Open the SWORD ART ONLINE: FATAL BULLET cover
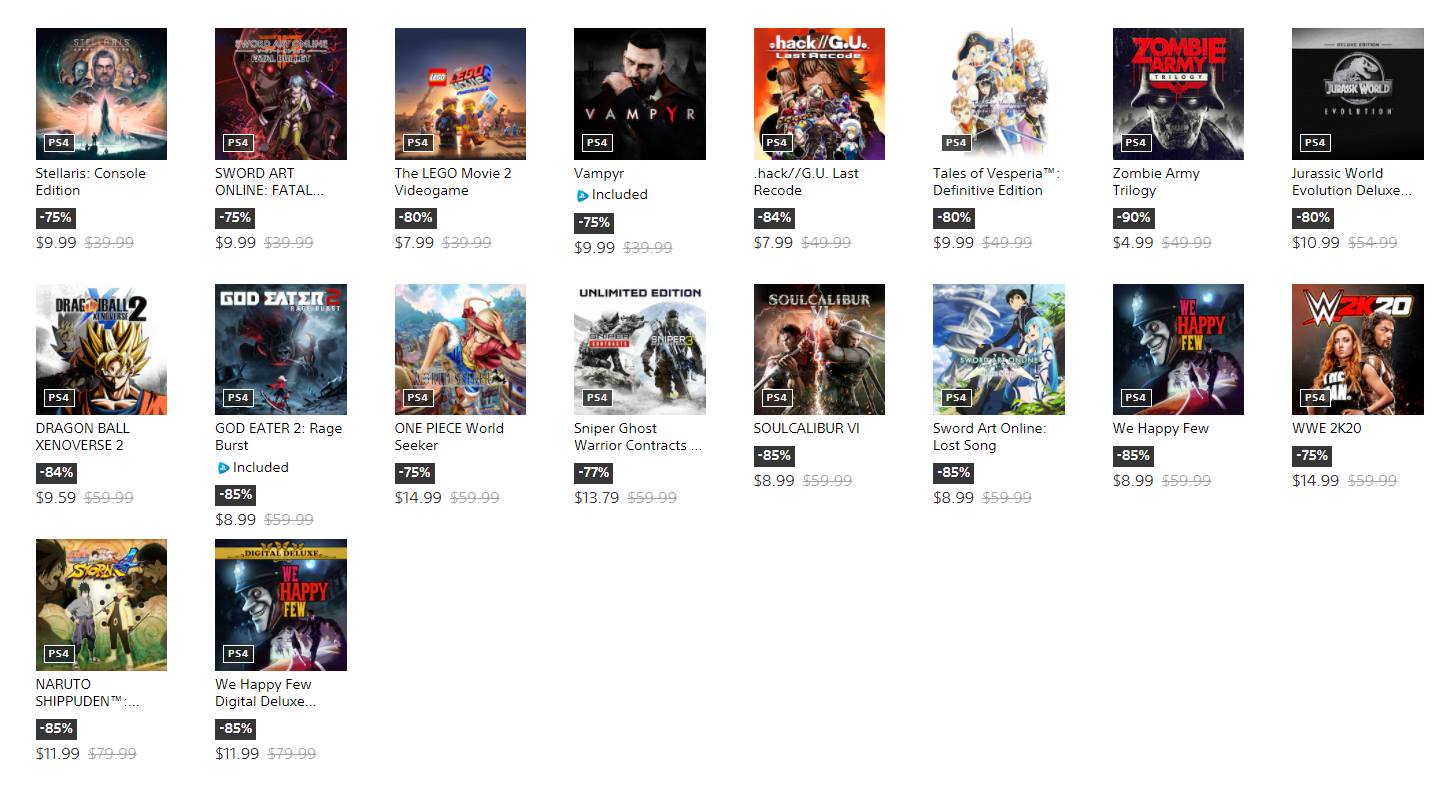 click(281, 94)
